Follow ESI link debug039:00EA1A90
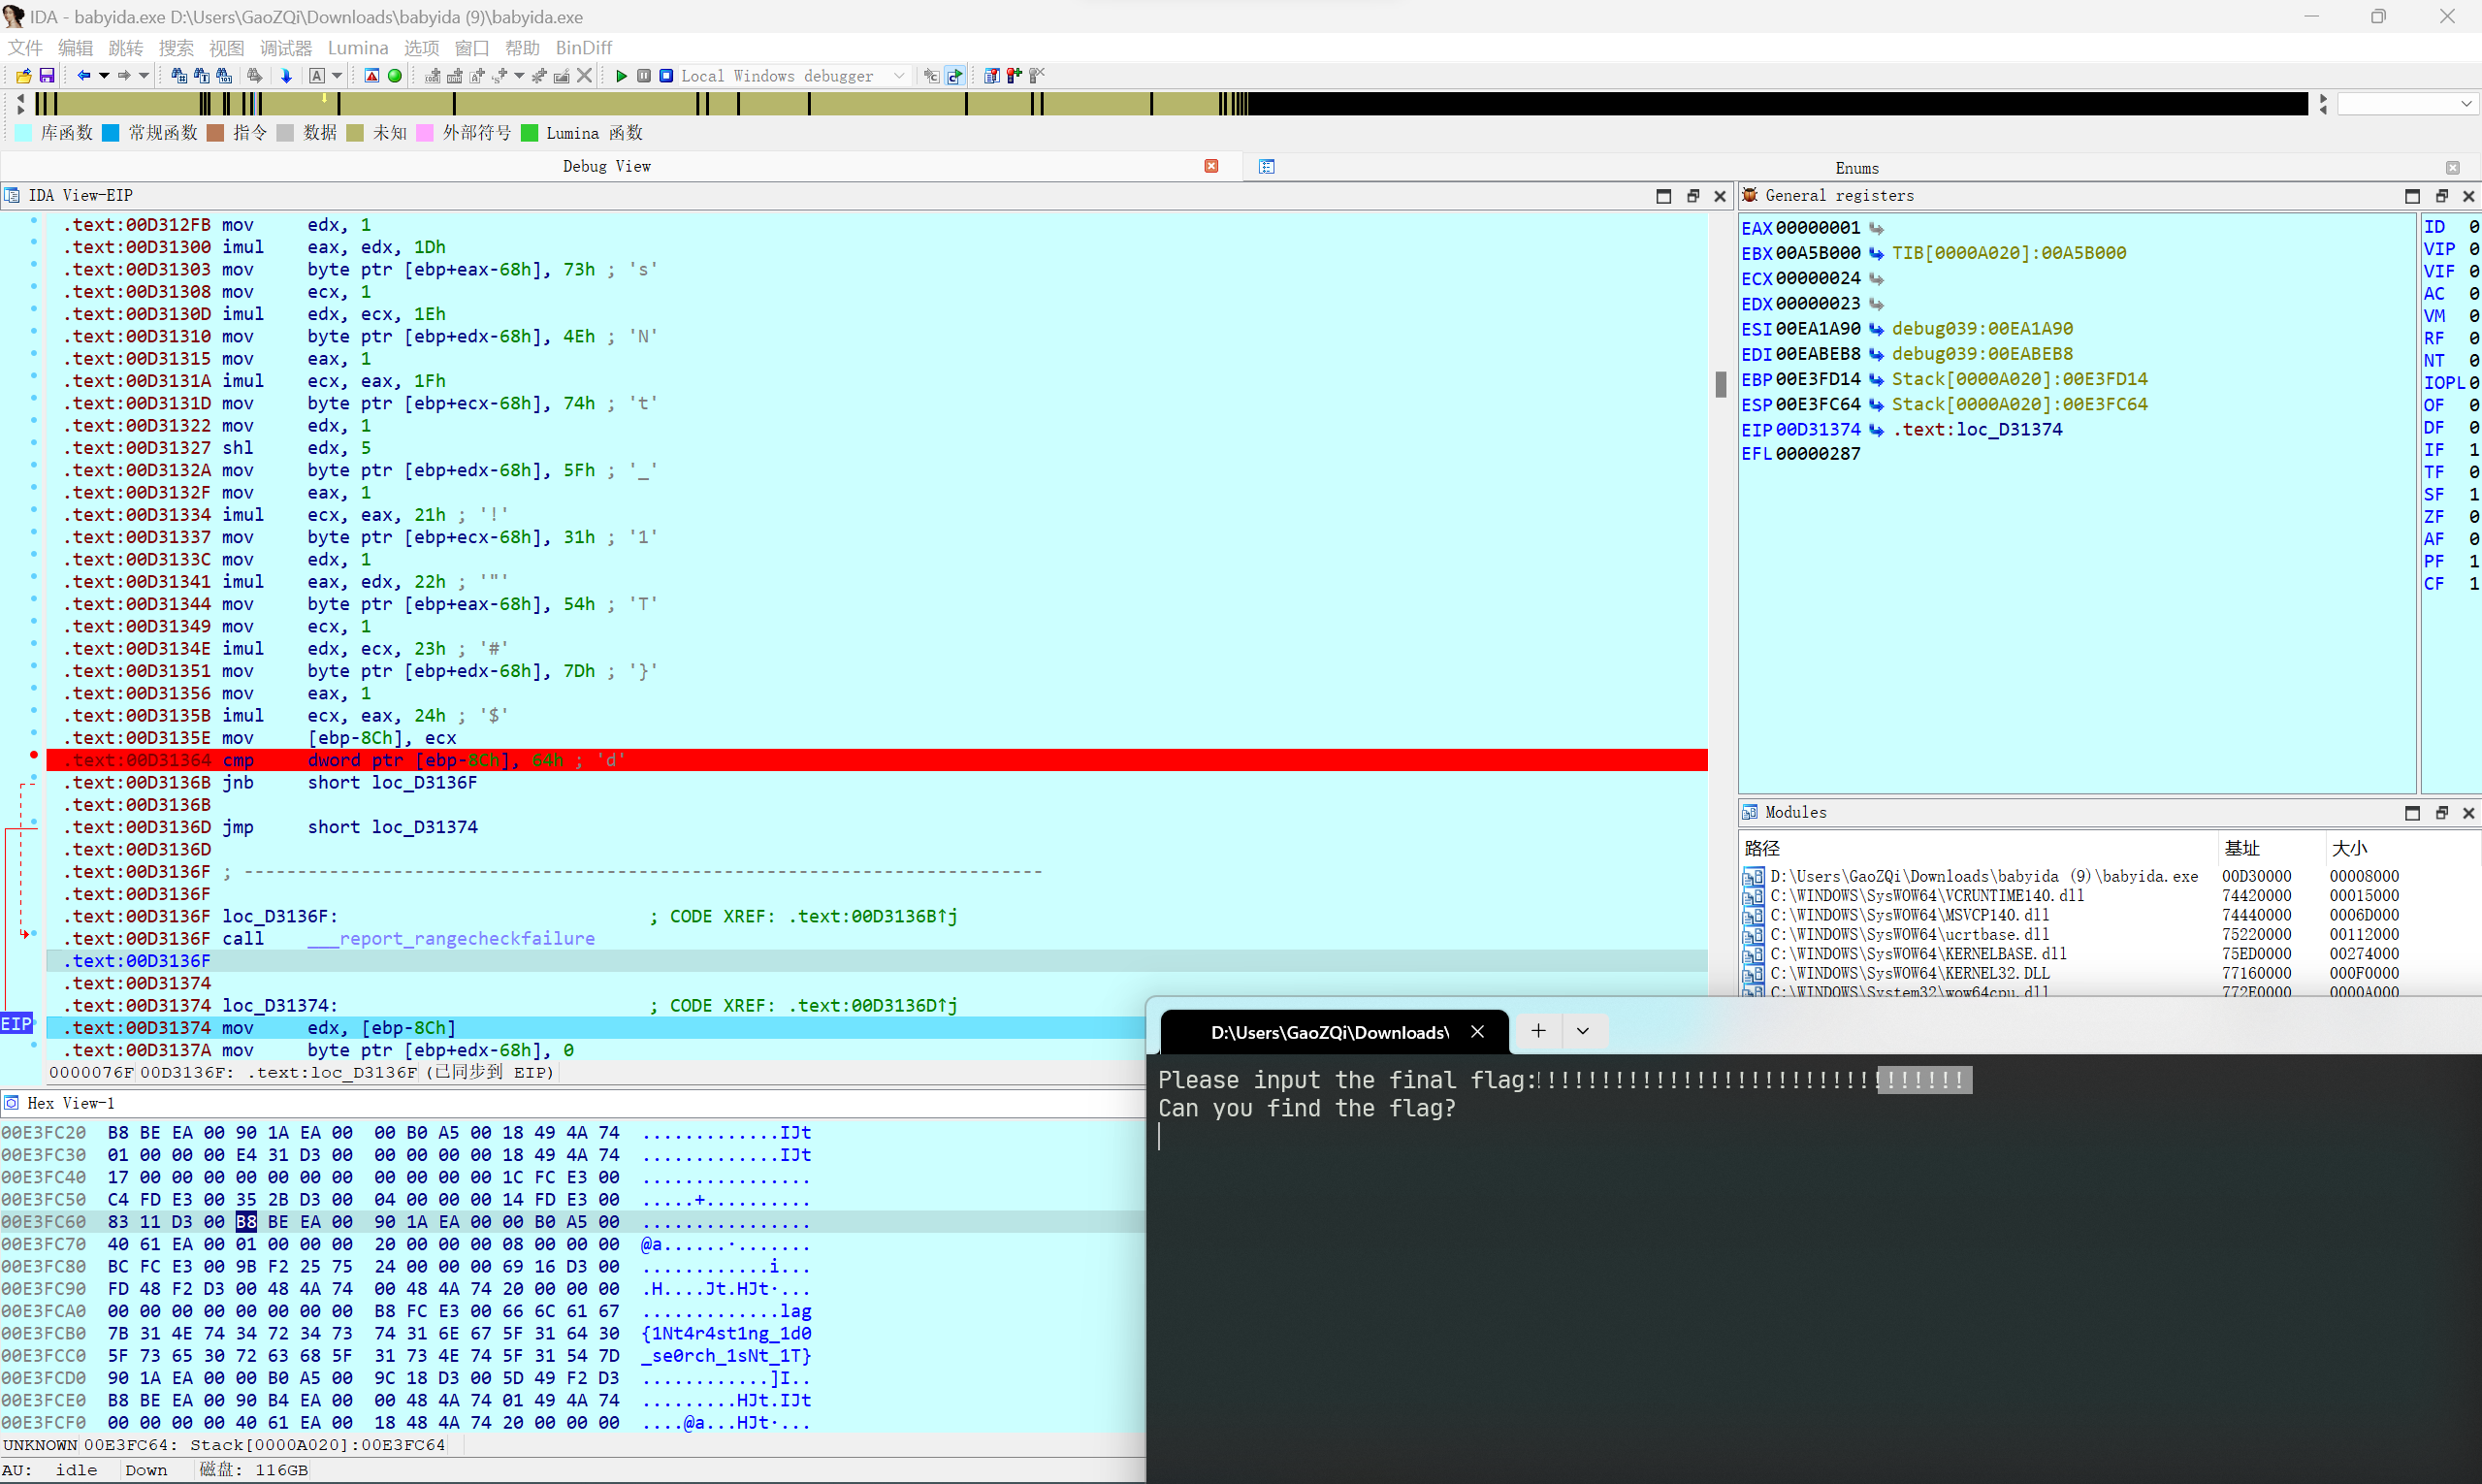Image resolution: width=2482 pixels, height=1484 pixels. [x=1982, y=329]
